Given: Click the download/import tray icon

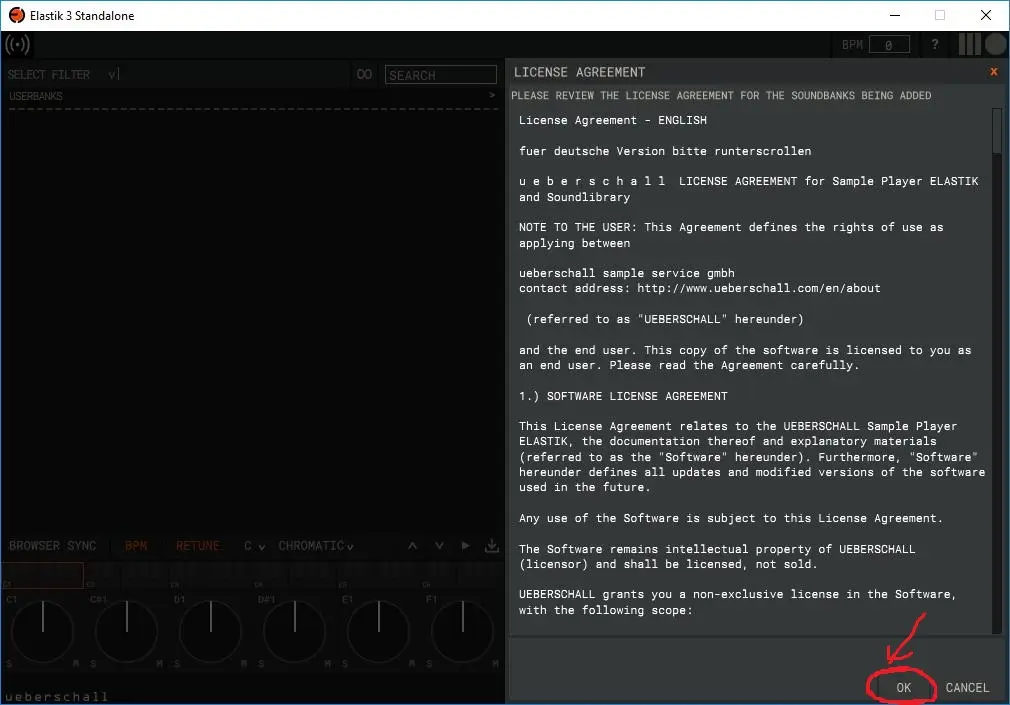Looking at the screenshot, I should 491,546.
